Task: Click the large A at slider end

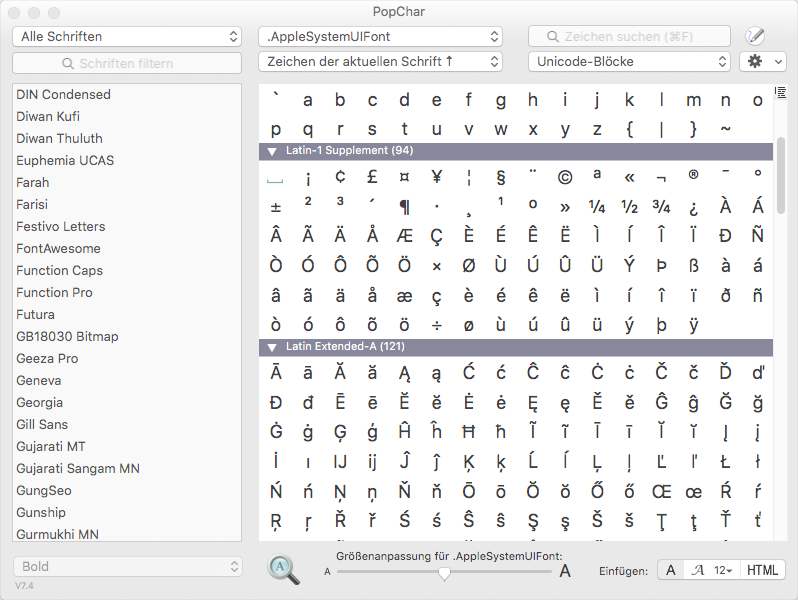Action: tap(565, 572)
